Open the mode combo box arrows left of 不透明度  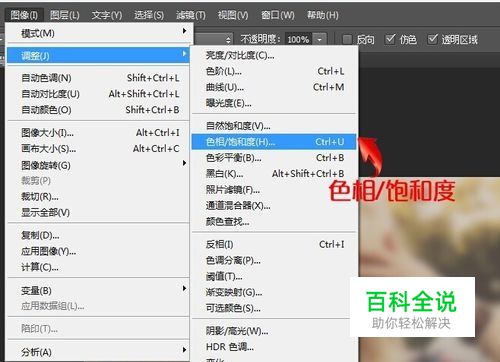pos(228,40)
